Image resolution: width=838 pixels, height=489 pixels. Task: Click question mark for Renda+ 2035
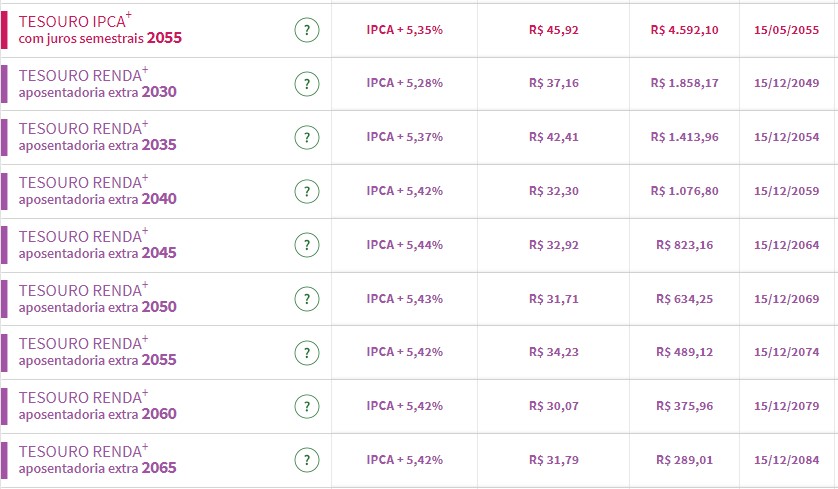tap(307, 138)
